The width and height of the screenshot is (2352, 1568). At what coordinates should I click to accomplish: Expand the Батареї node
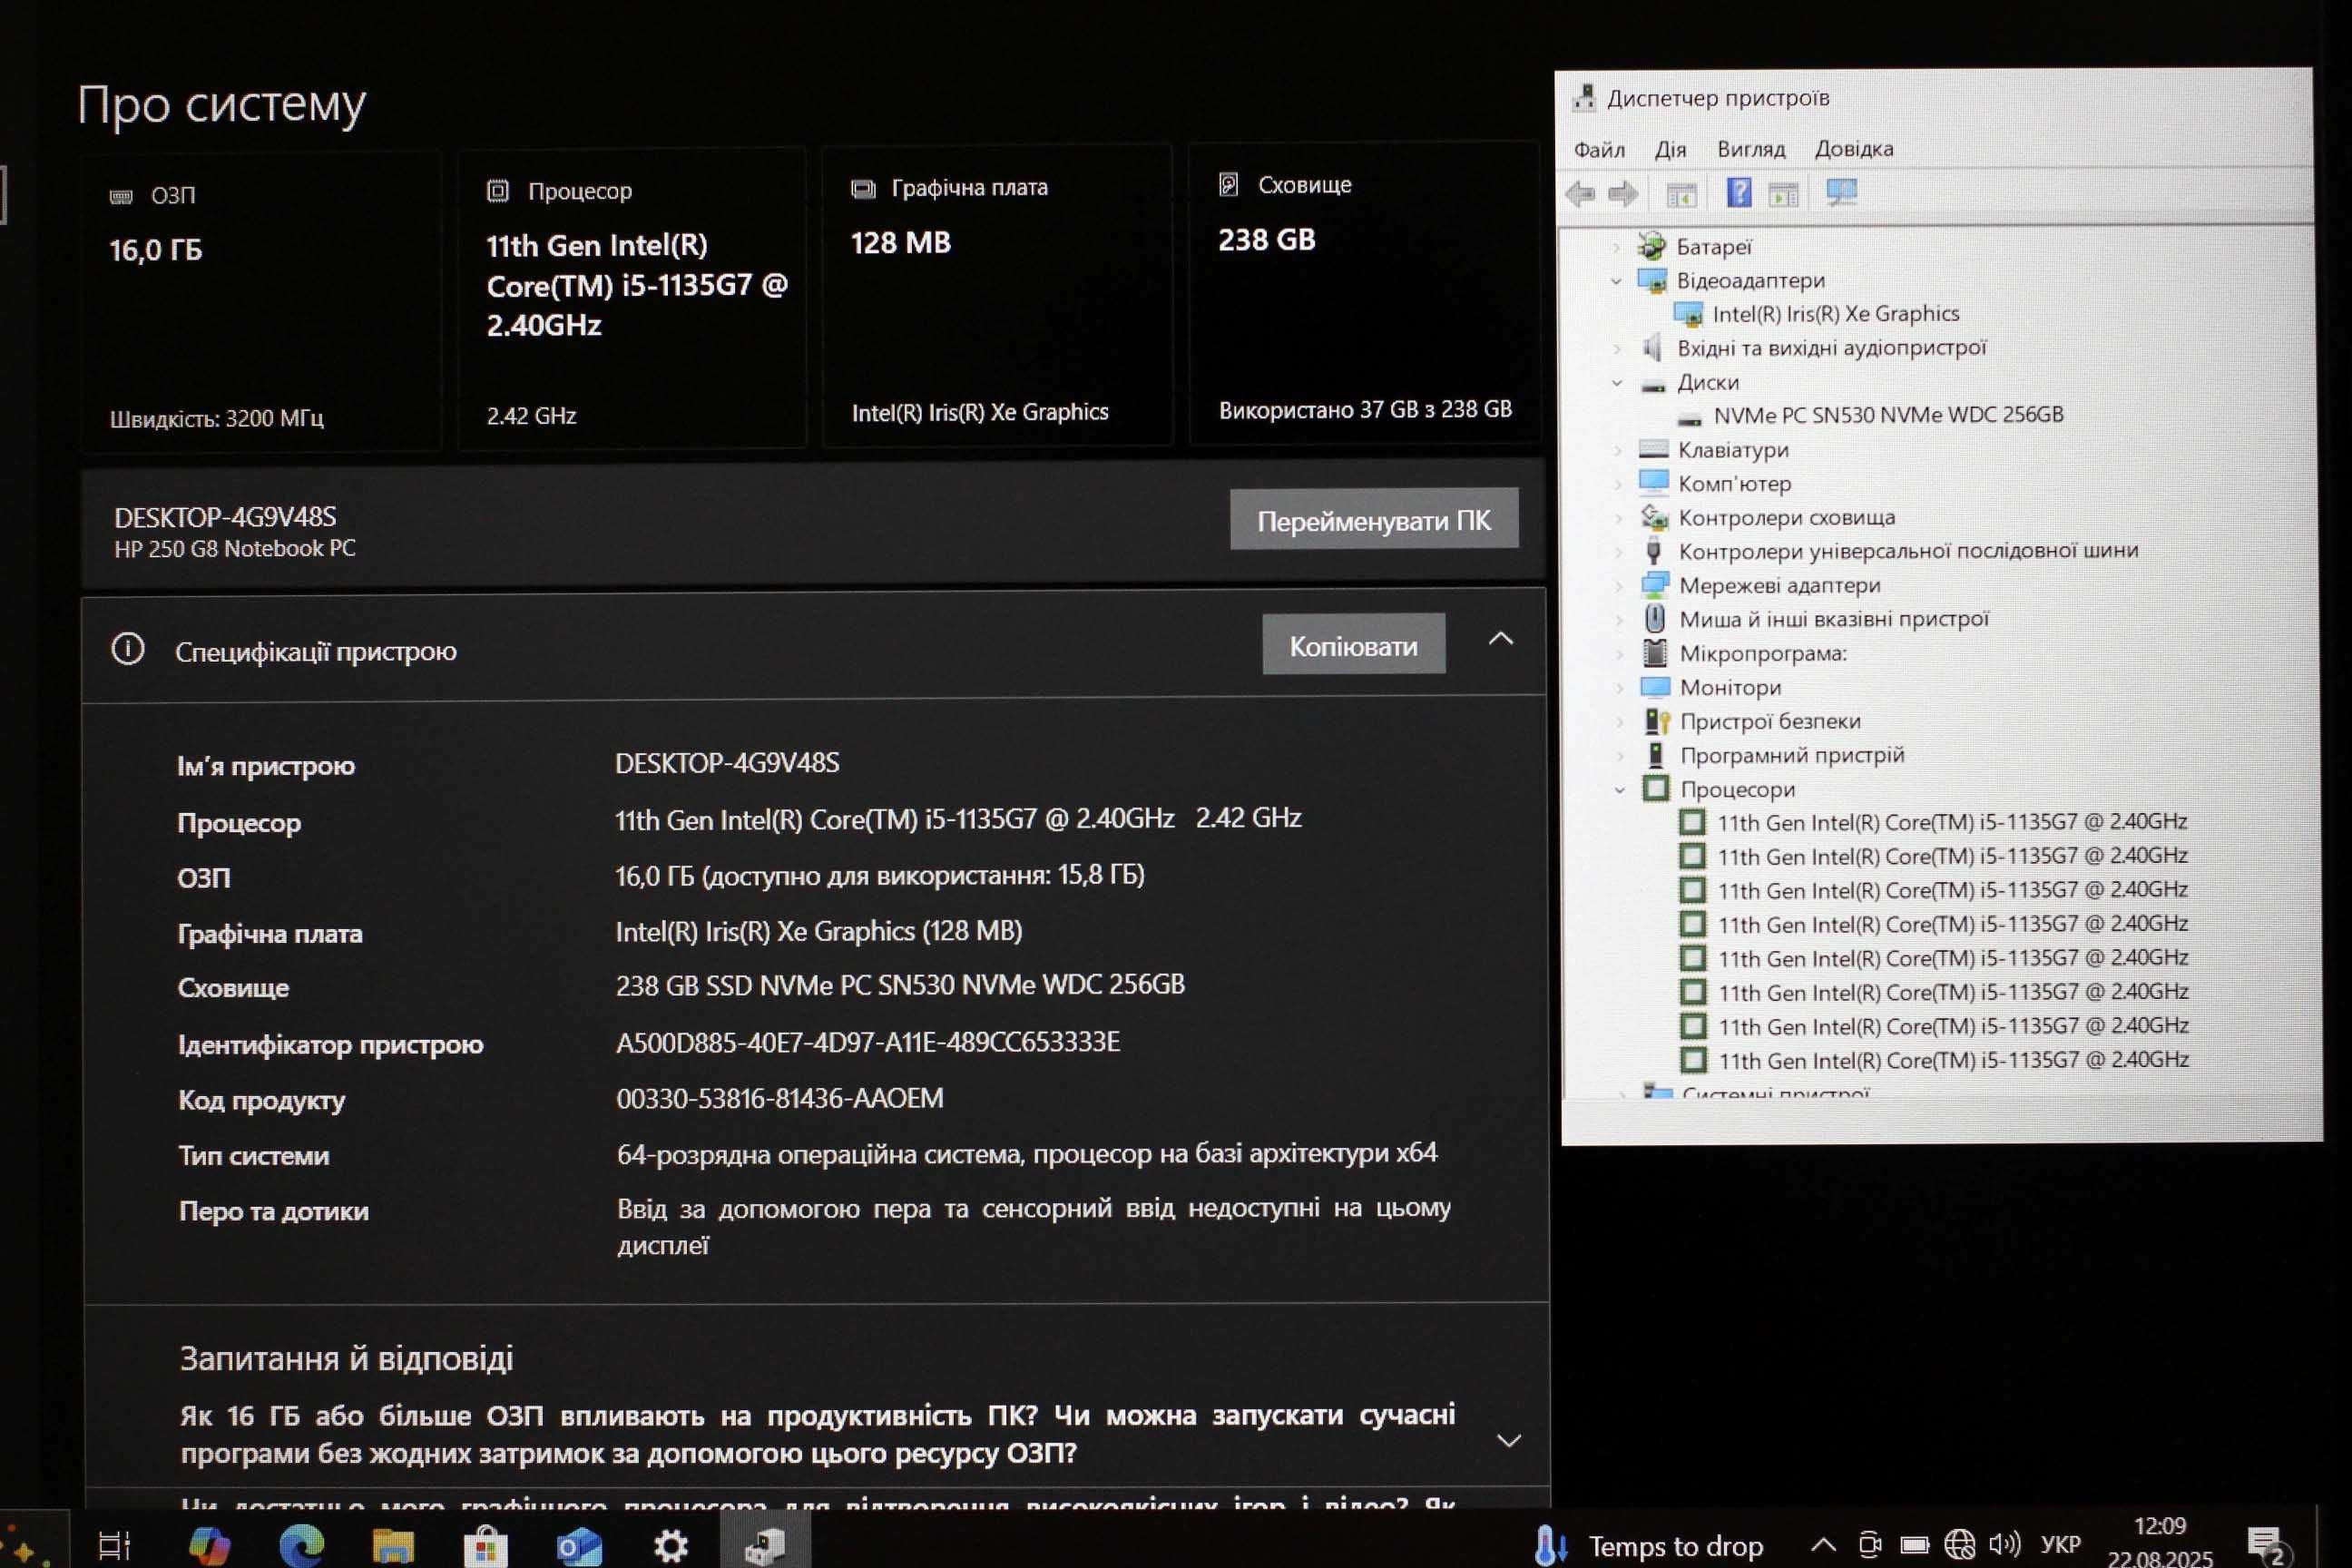pyautogui.click(x=1616, y=246)
